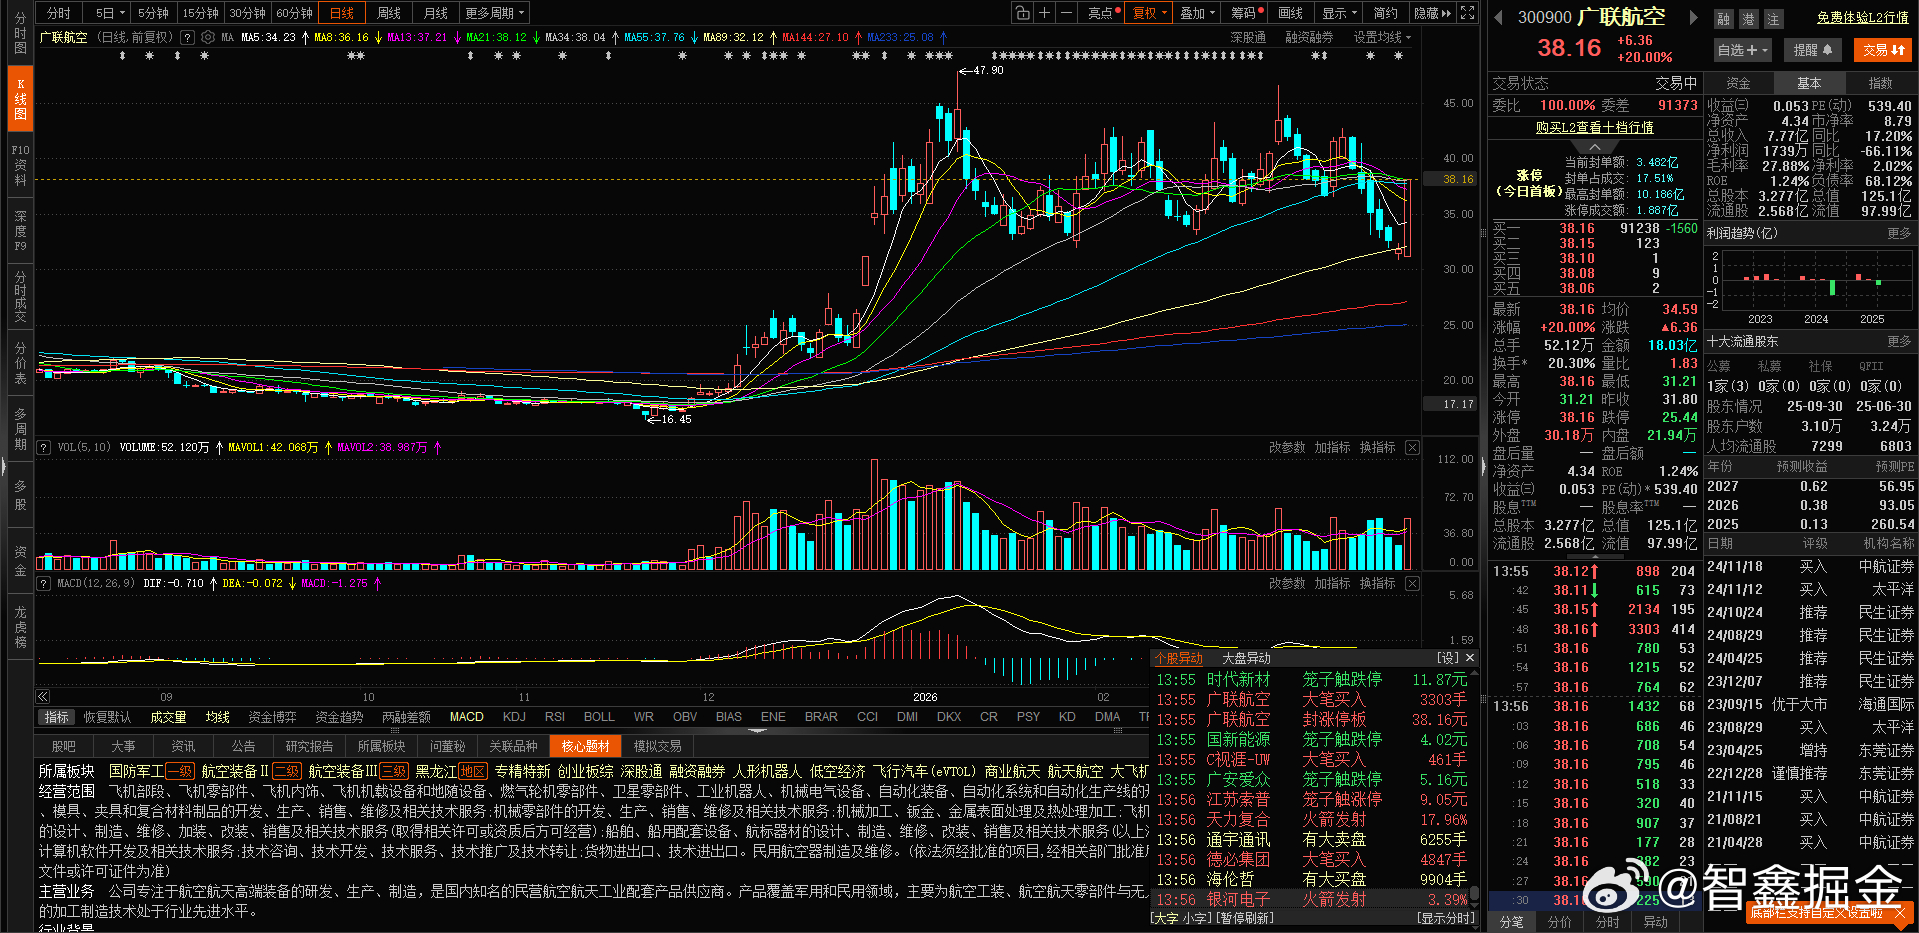Click the lock icon in chart toolbar
Screen dimensions: 1919x933
tap(1022, 13)
